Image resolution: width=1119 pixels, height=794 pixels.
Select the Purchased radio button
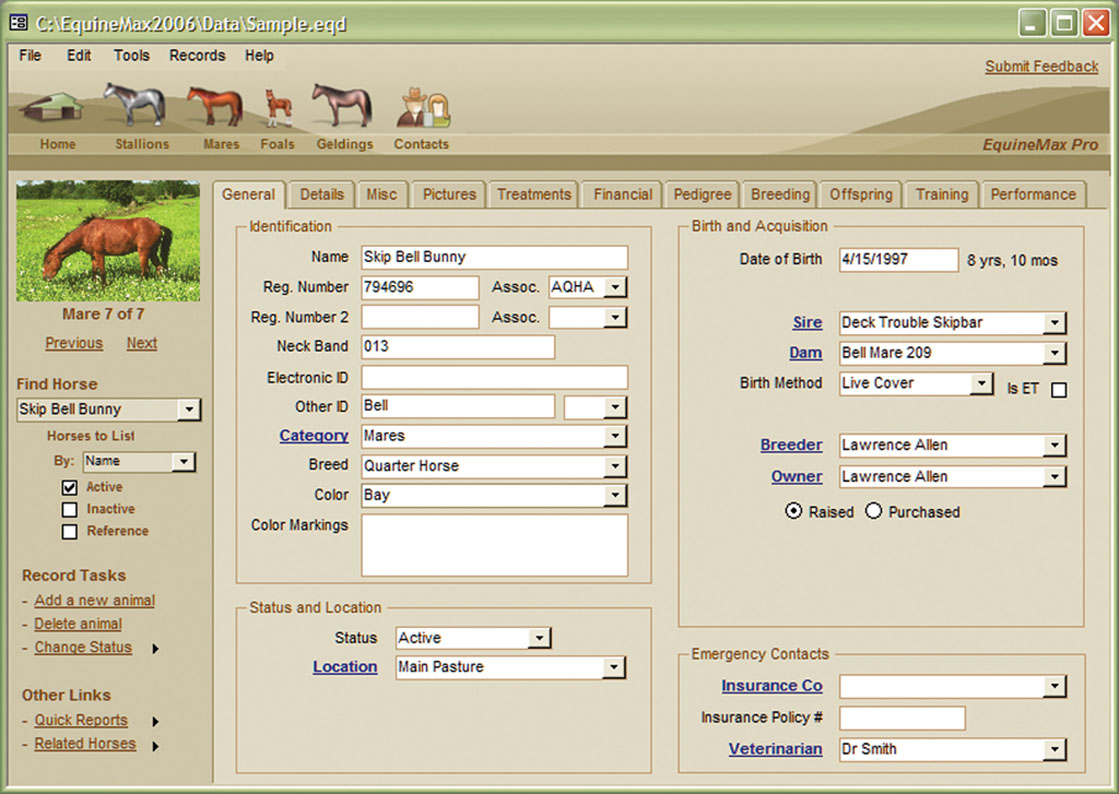[x=874, y=511]
